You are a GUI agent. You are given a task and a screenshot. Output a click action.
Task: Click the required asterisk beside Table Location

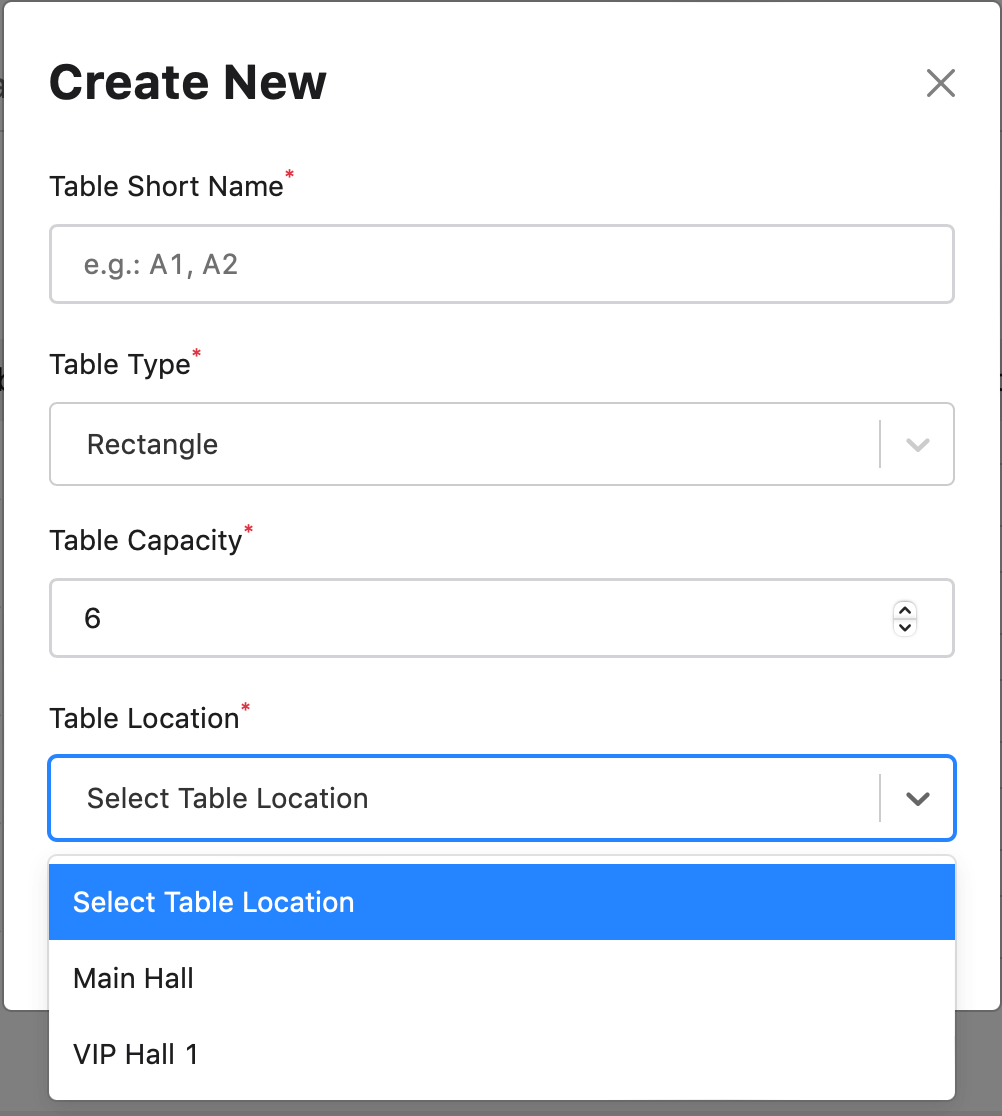click(x=243, y=706)
